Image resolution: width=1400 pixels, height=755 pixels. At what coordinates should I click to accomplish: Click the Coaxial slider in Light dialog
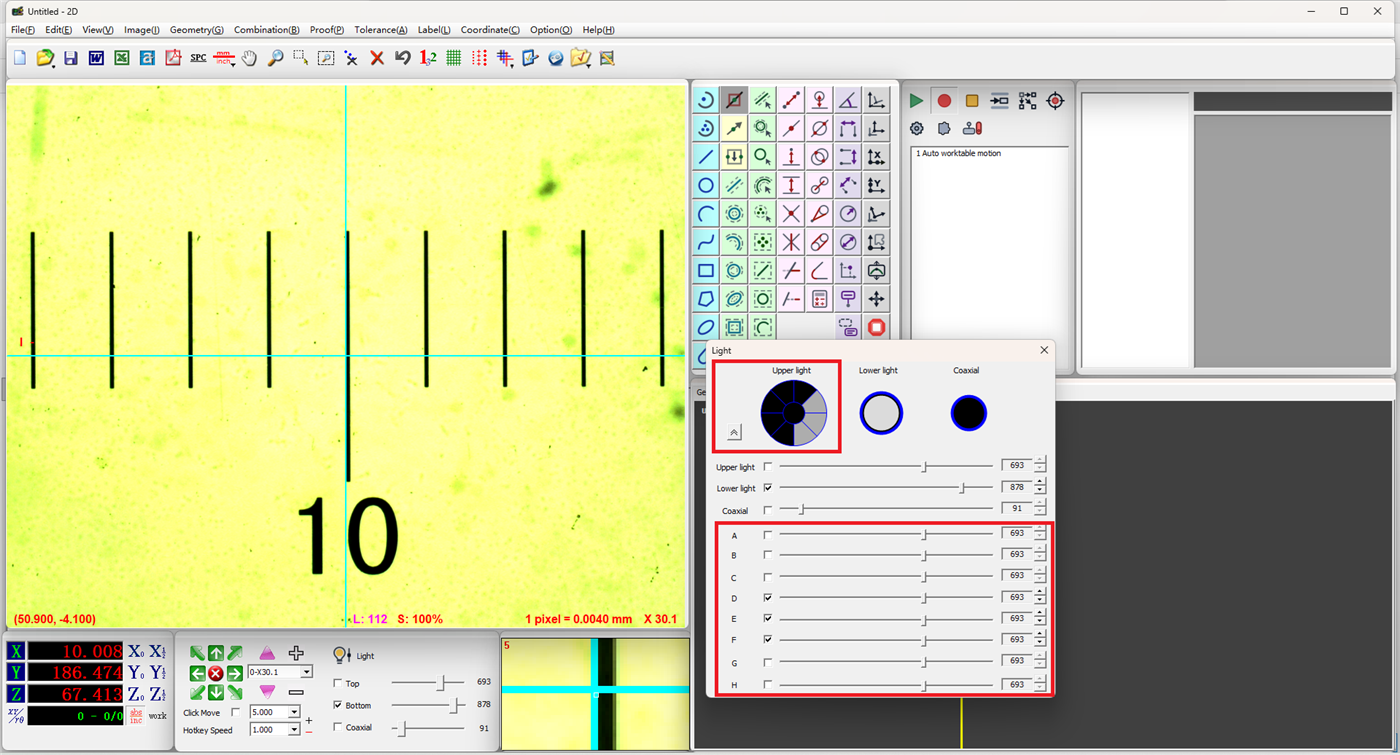[x=886, y=510]
